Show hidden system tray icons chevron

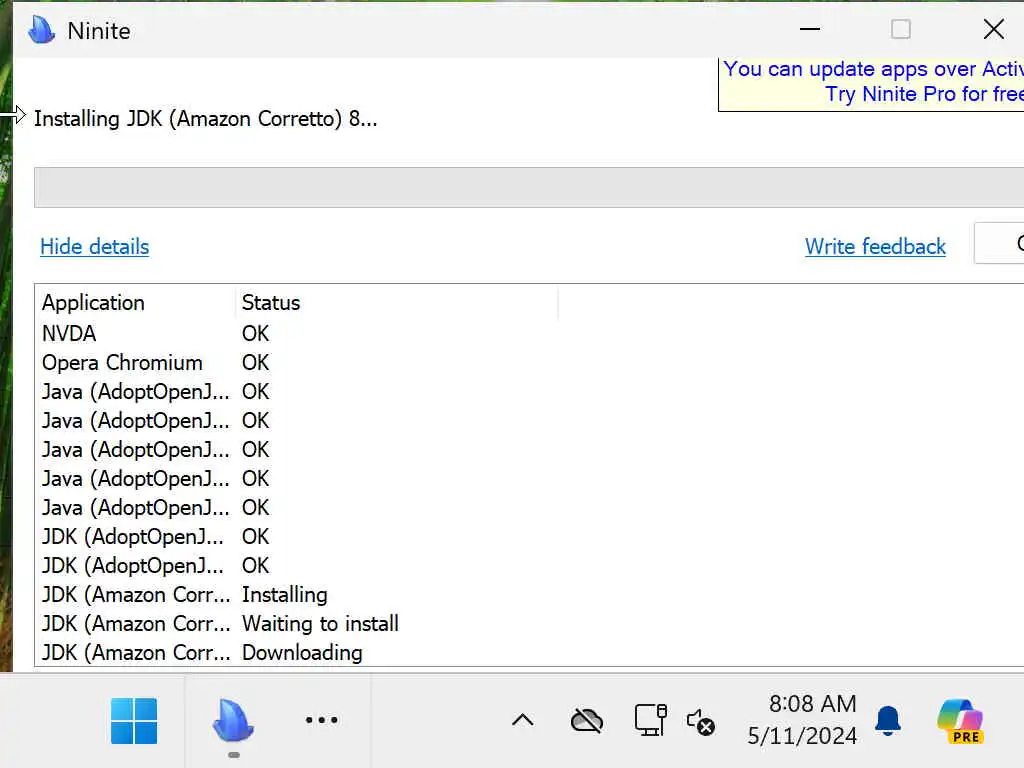pyautogui.click(x=522, y=720)
